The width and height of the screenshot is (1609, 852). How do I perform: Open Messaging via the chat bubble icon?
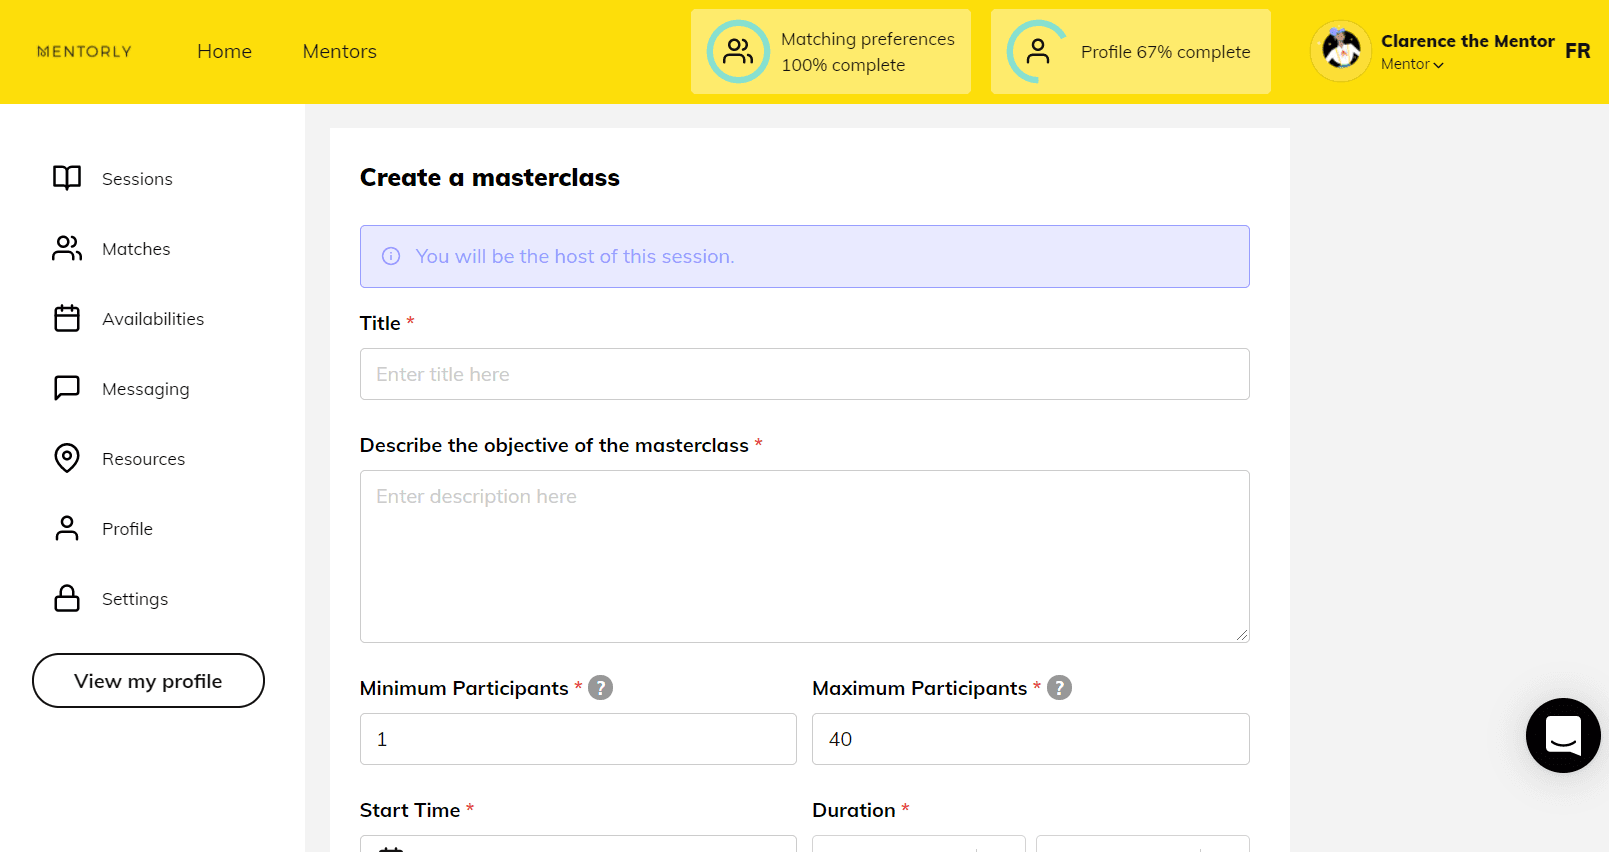(x=67, y=388)
